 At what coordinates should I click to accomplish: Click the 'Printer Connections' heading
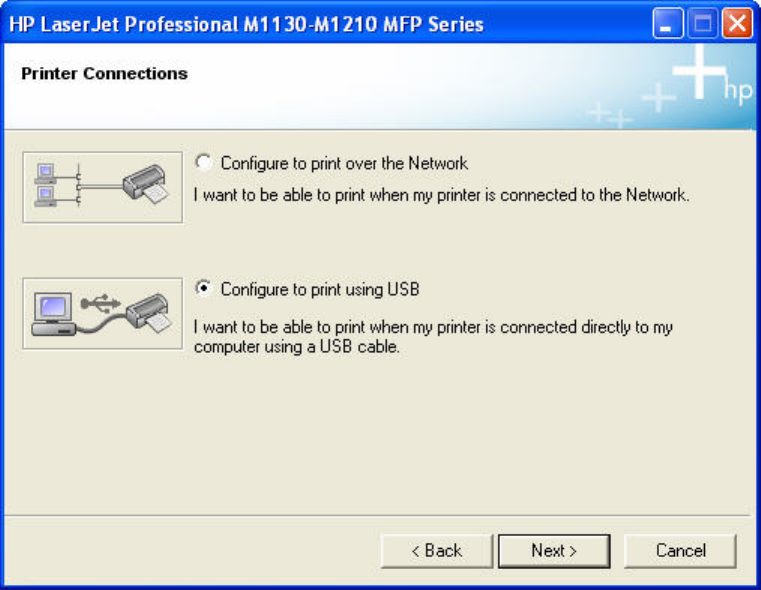(104, 74)
